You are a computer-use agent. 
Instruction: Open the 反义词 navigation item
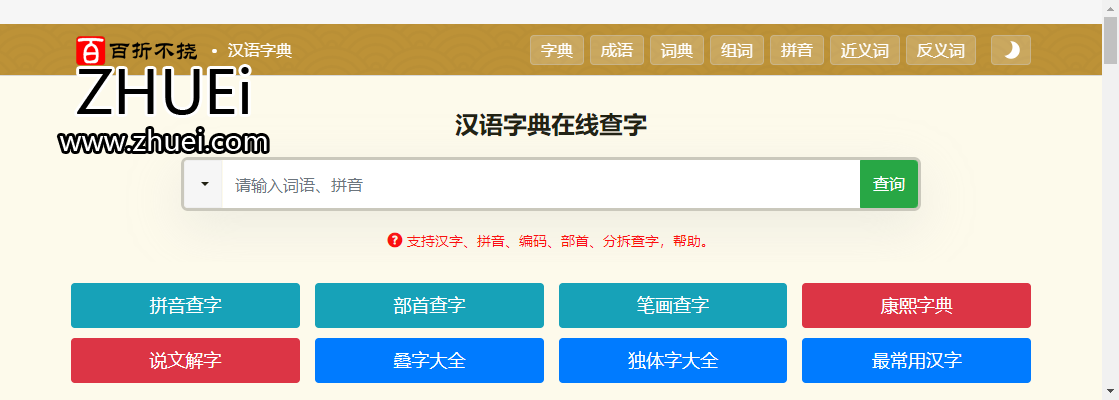941,50
